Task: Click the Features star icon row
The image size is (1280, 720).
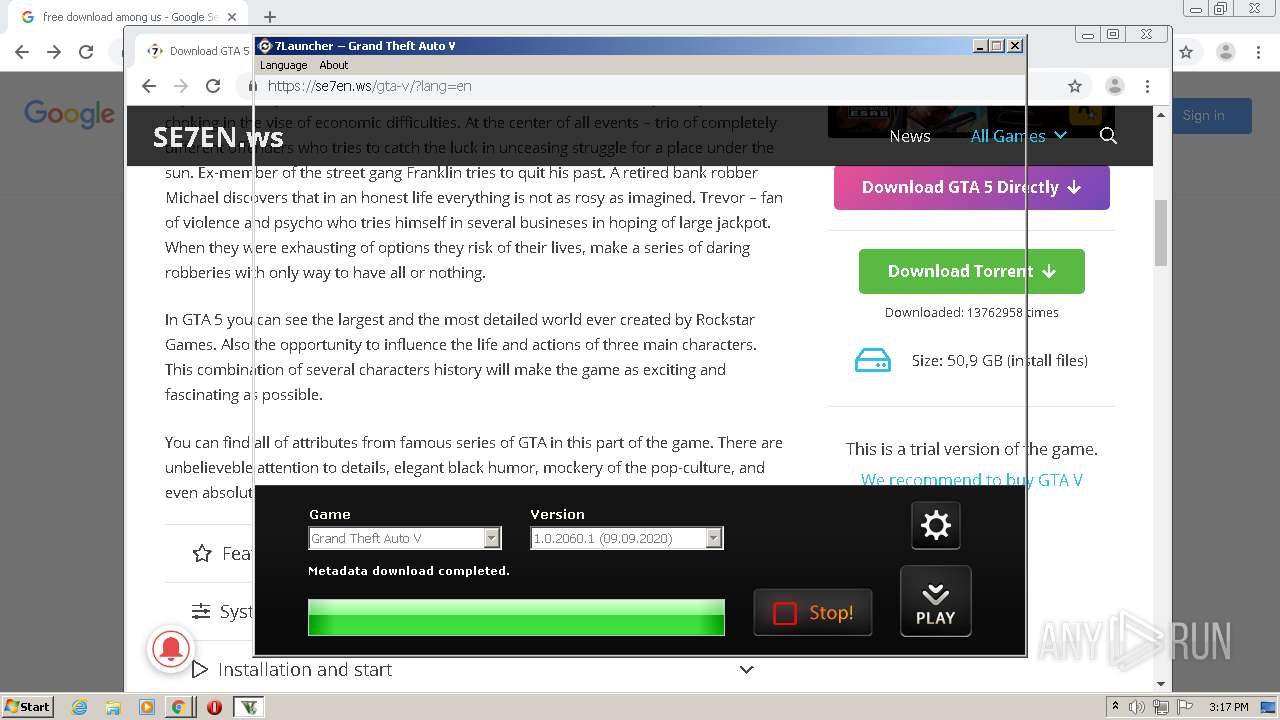Action: [x=202, y=553]
